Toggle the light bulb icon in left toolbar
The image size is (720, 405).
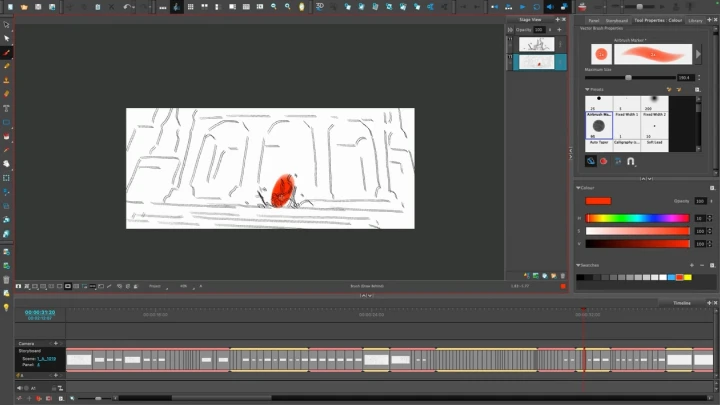point(7,308)
